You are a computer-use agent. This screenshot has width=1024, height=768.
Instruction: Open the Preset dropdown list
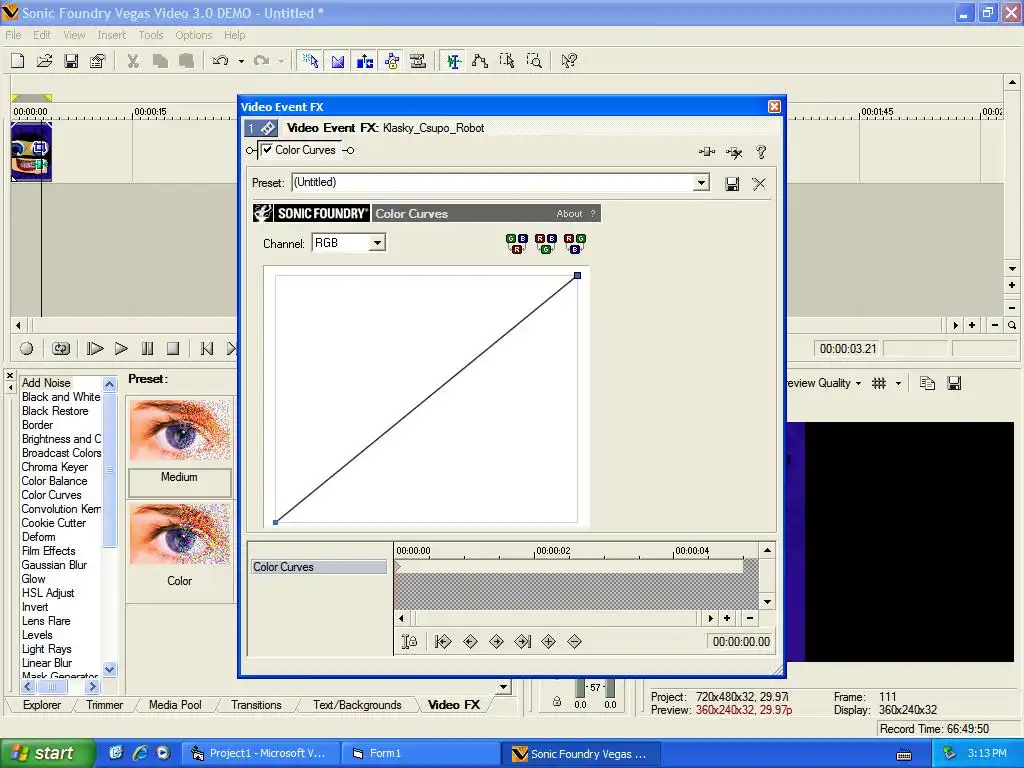pyautogui.click(x=701, y=182)
